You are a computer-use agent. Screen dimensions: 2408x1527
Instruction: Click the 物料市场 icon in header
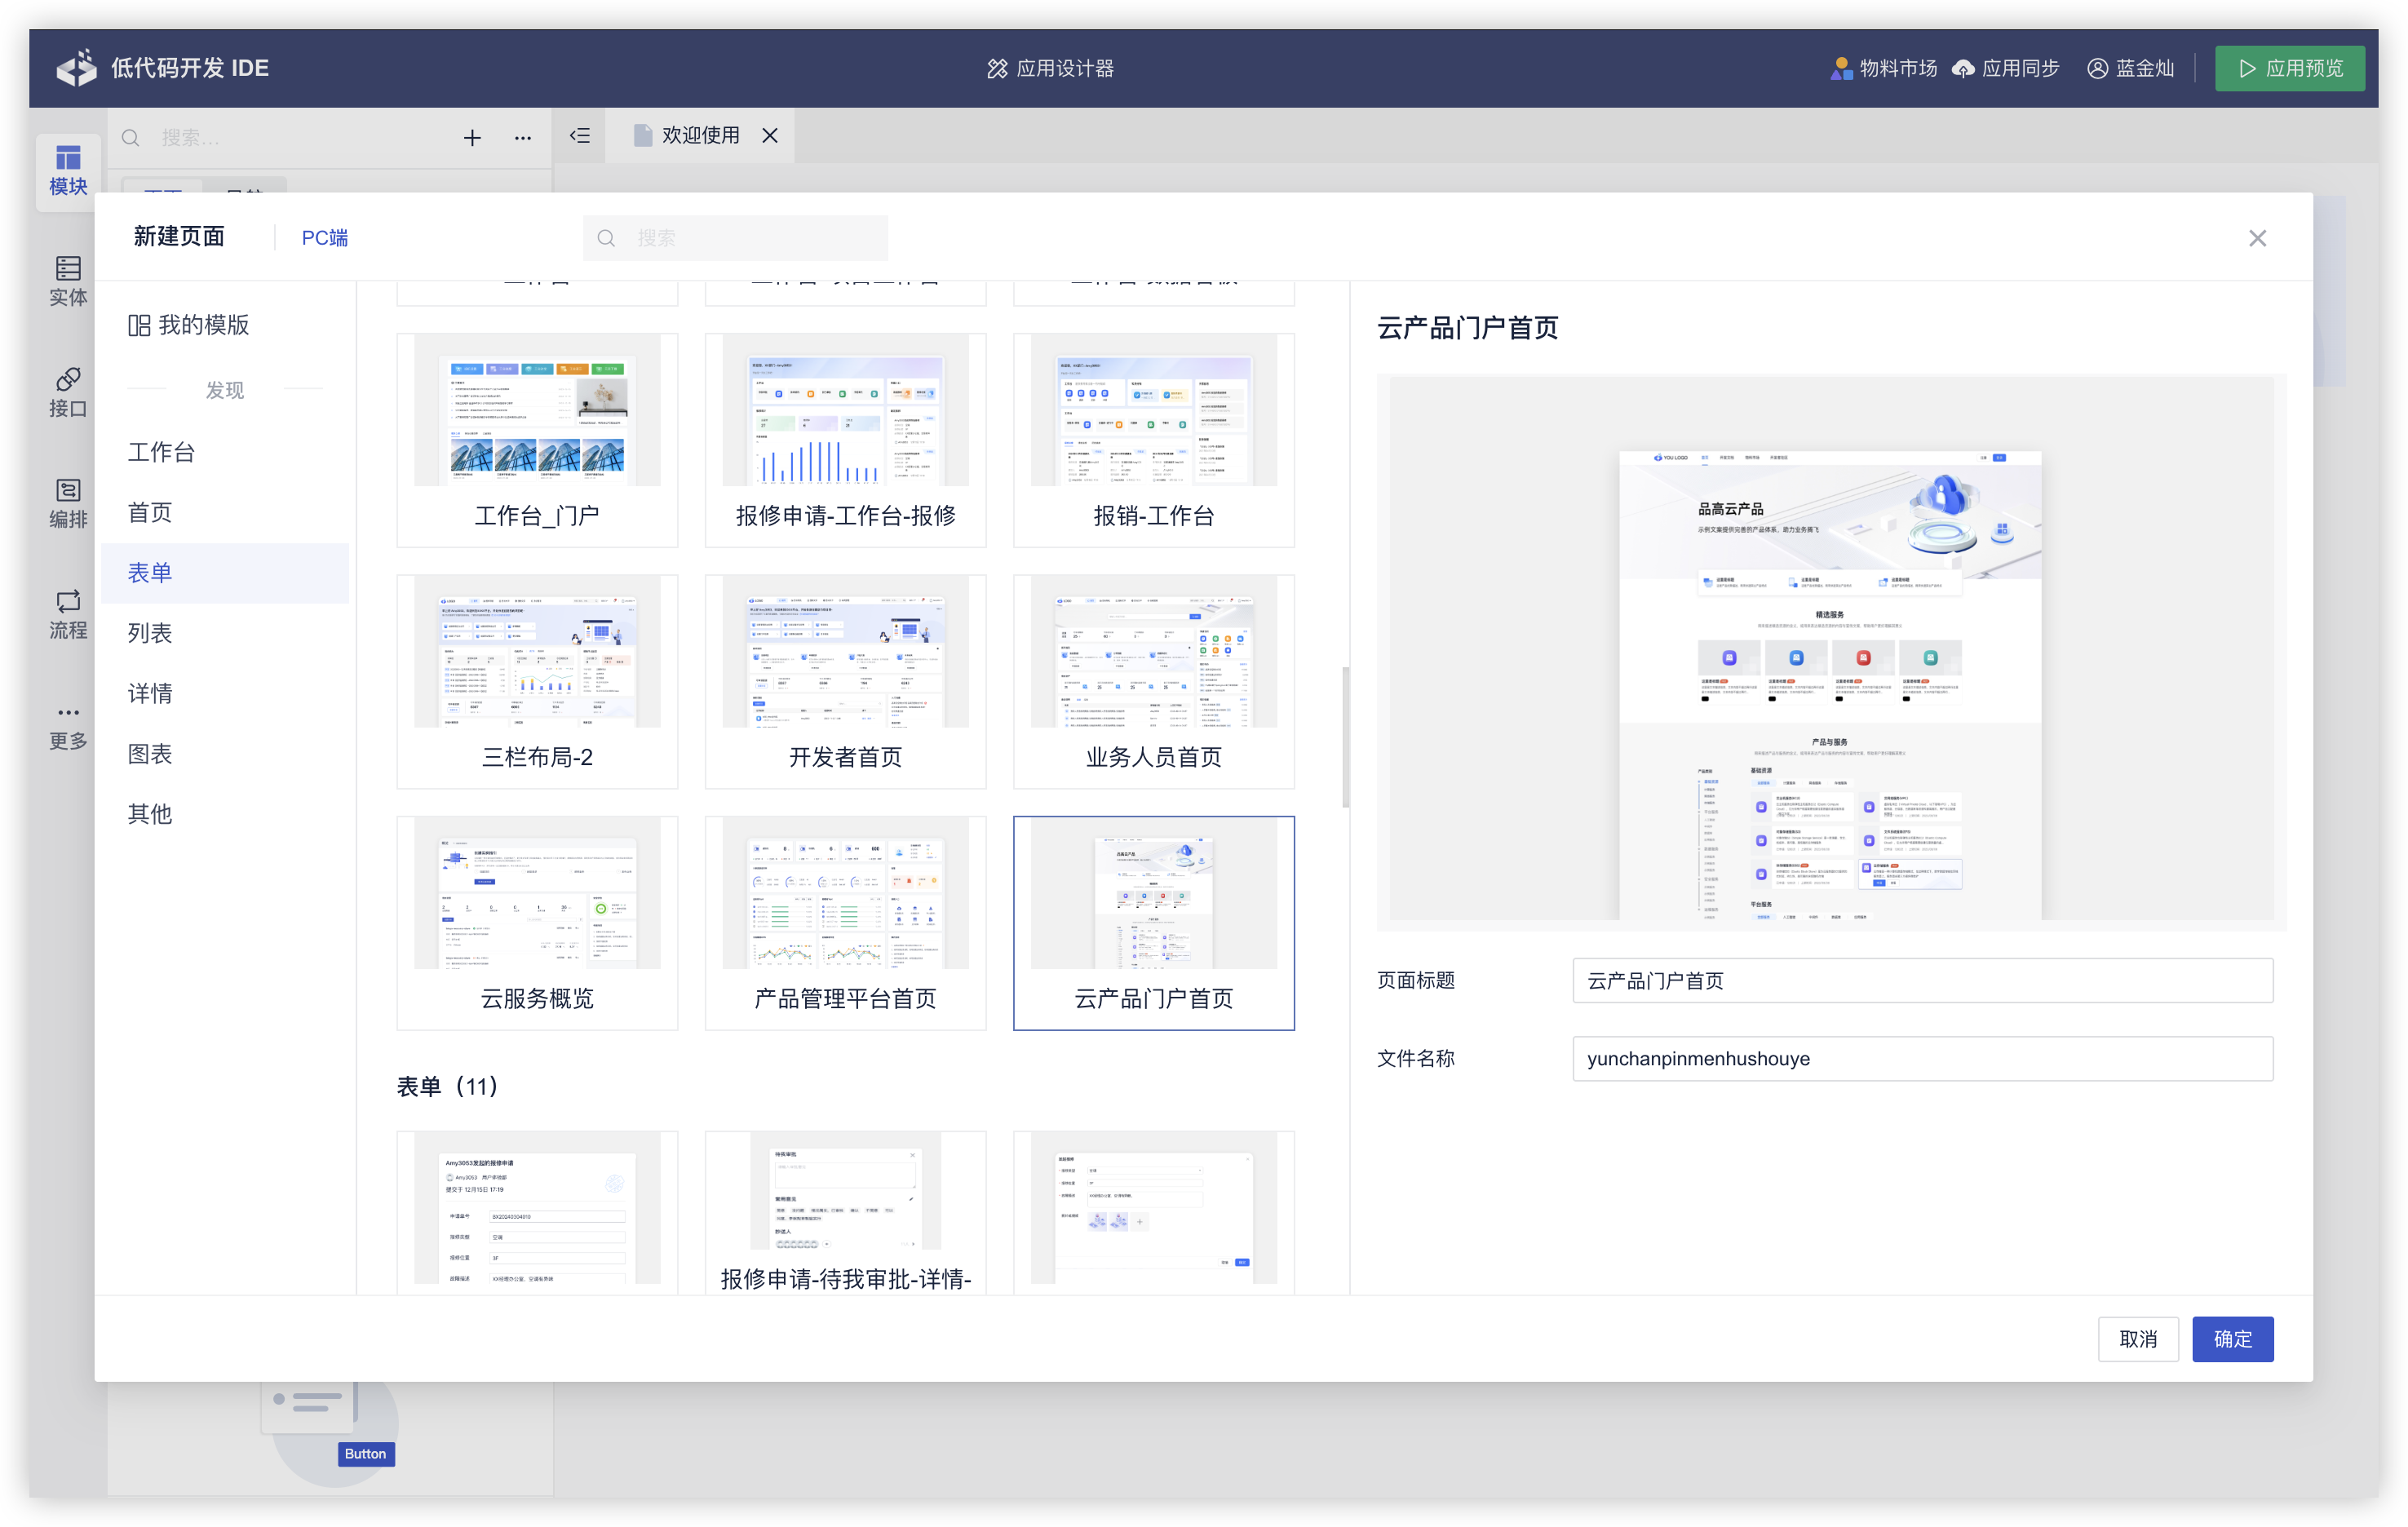1841,68
